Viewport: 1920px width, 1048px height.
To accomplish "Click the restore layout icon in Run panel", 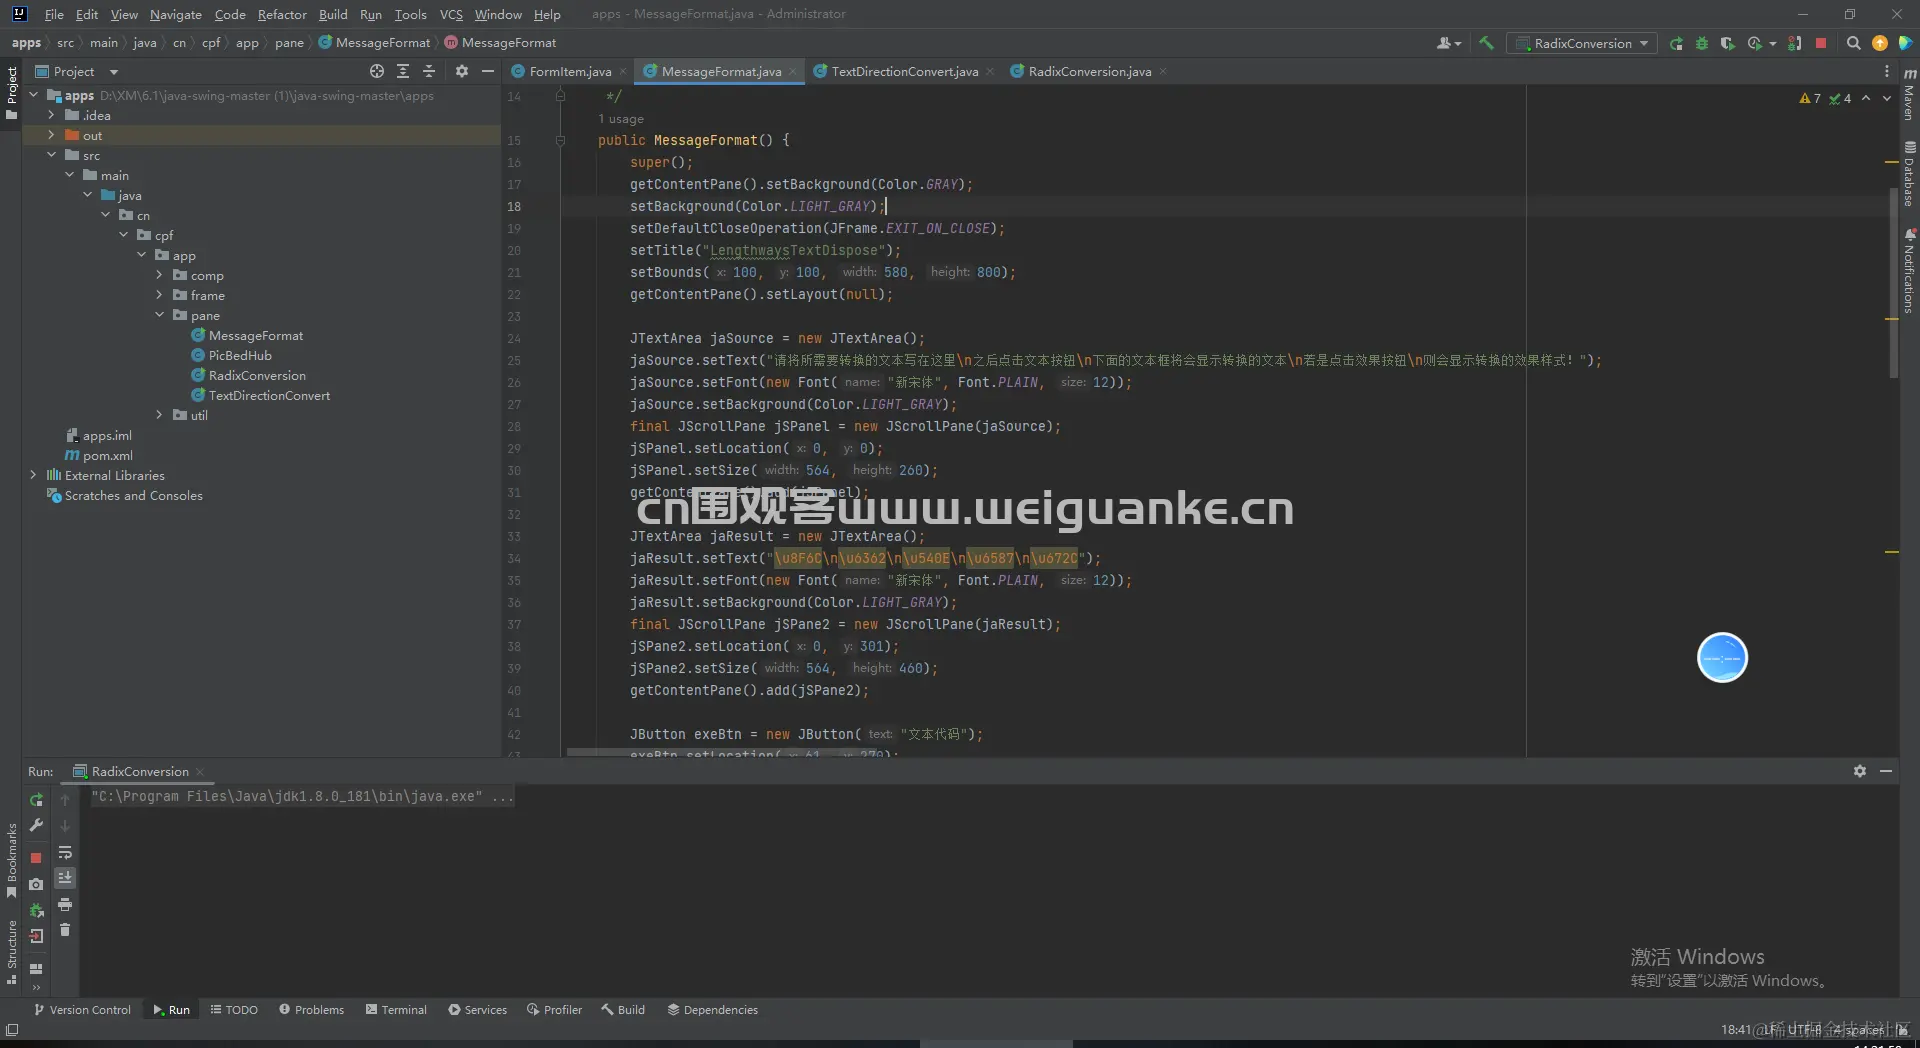I will coord(36,968).
